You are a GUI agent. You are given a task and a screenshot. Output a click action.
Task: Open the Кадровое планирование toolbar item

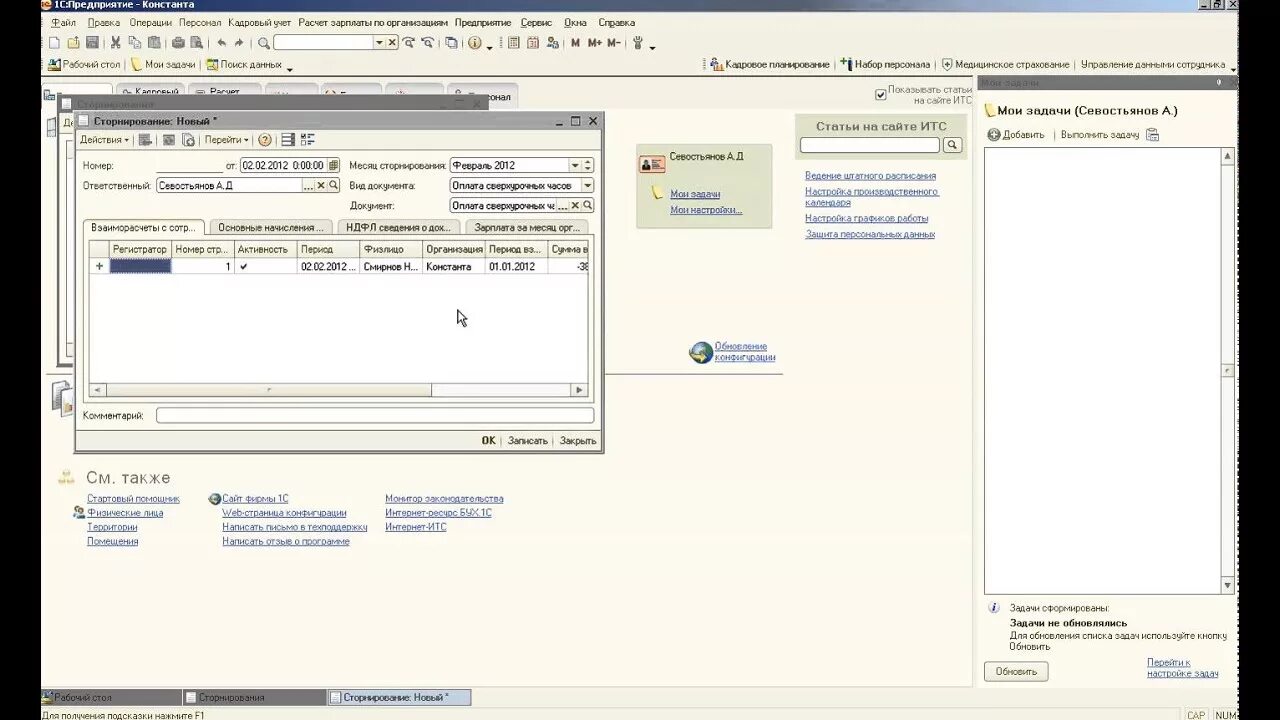770,64
